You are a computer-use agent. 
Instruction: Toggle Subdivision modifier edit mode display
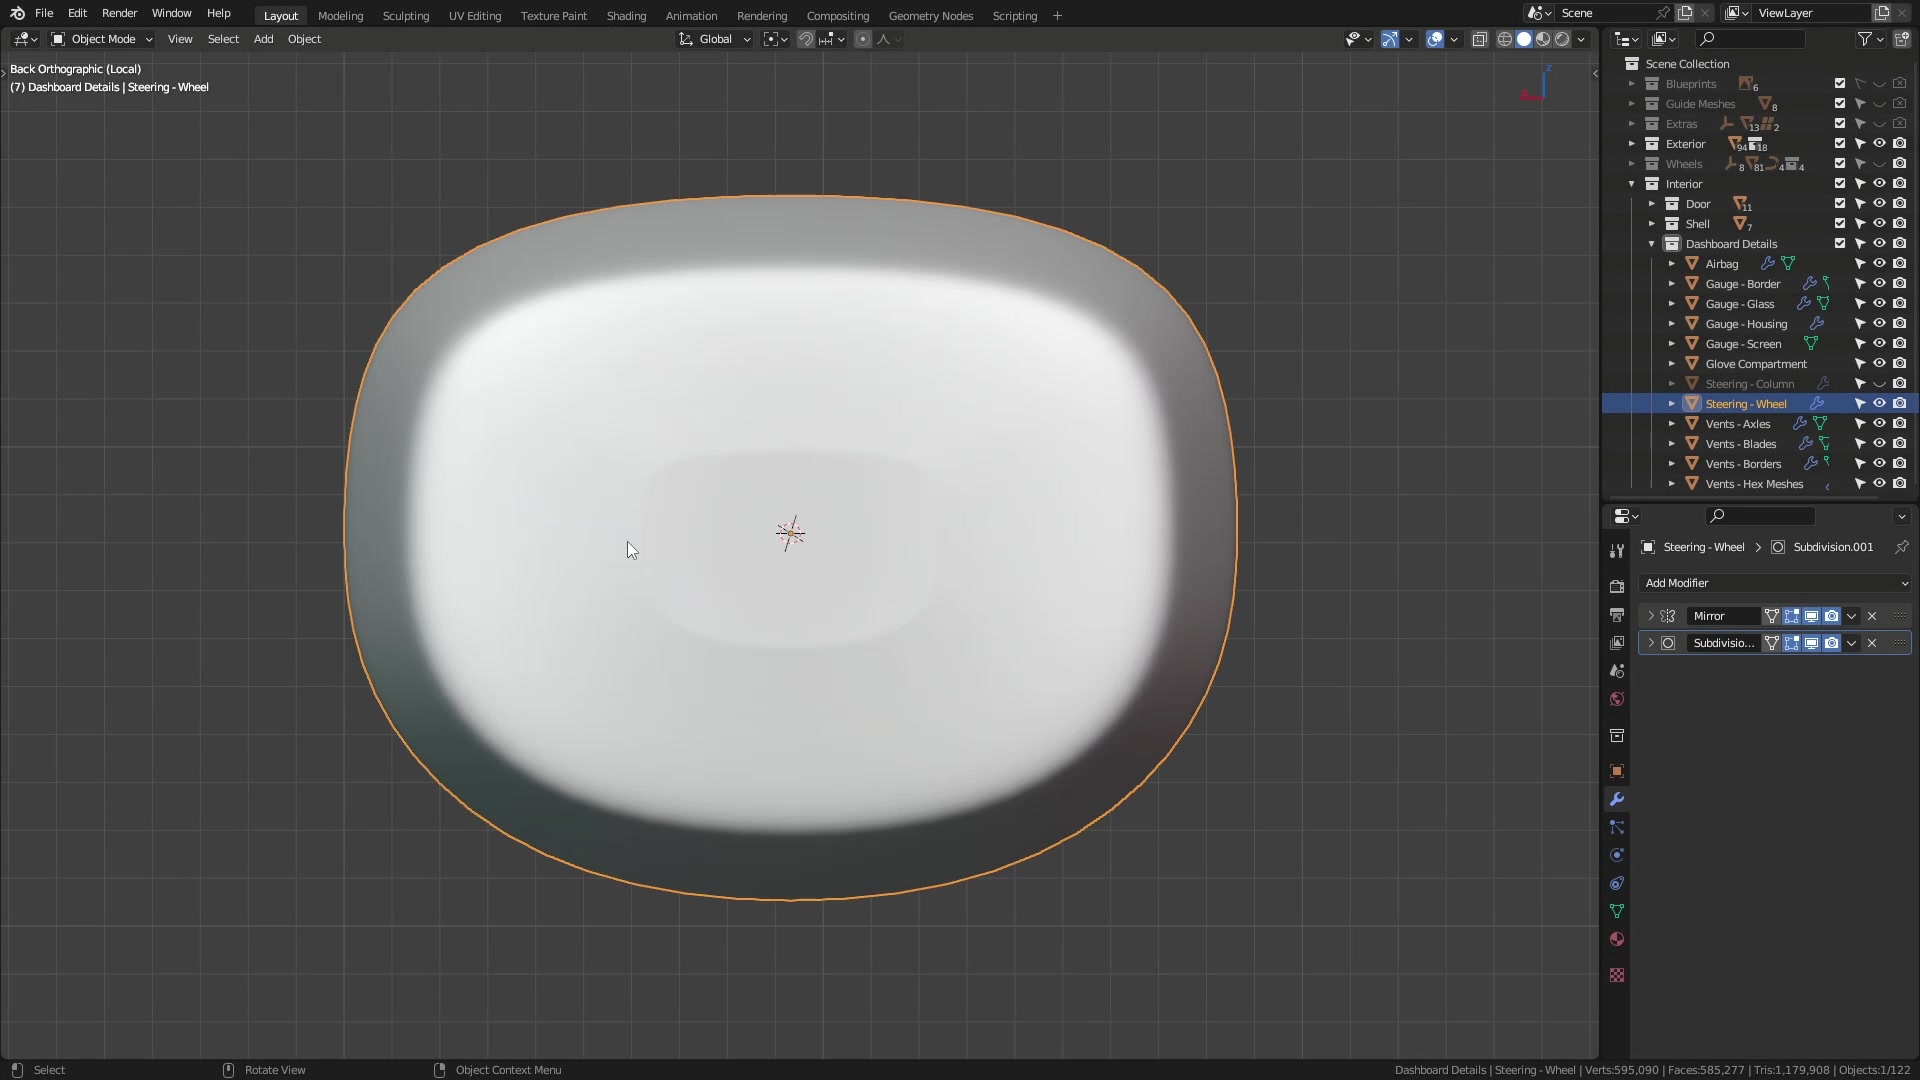[1792, 643]
